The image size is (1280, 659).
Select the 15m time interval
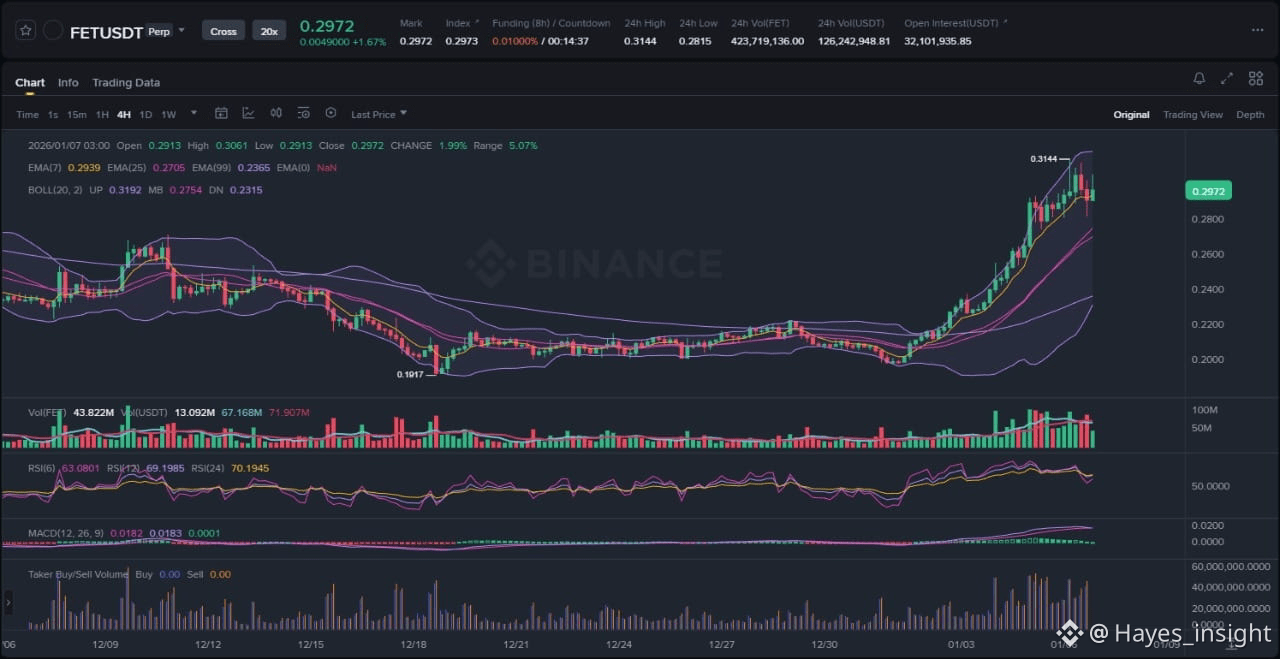(x=77, y=115)
